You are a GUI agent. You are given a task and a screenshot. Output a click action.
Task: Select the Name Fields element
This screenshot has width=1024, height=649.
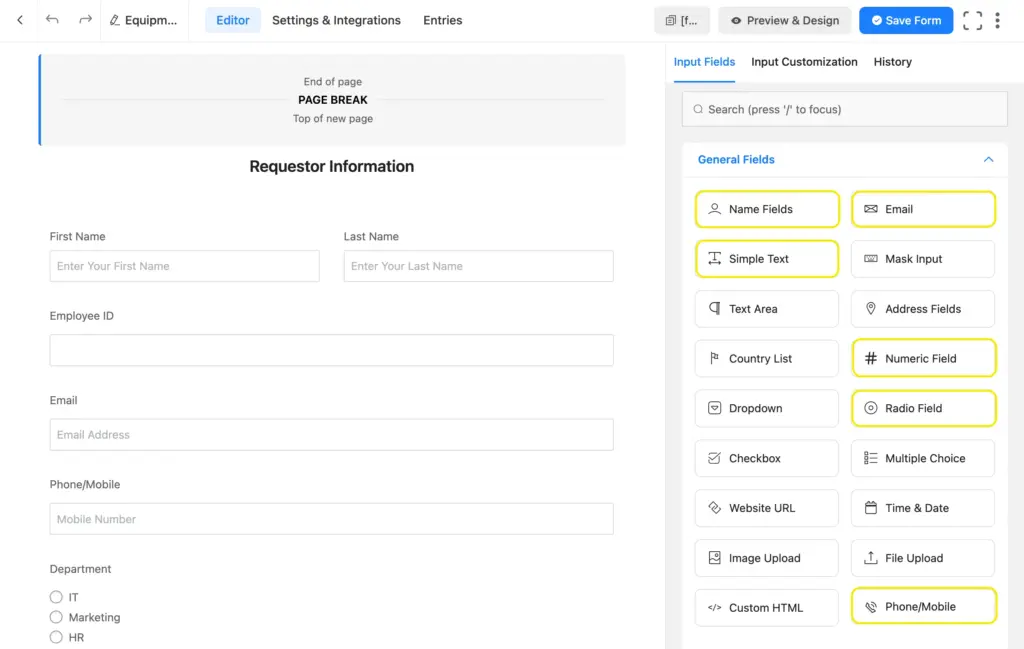(766, 209)
